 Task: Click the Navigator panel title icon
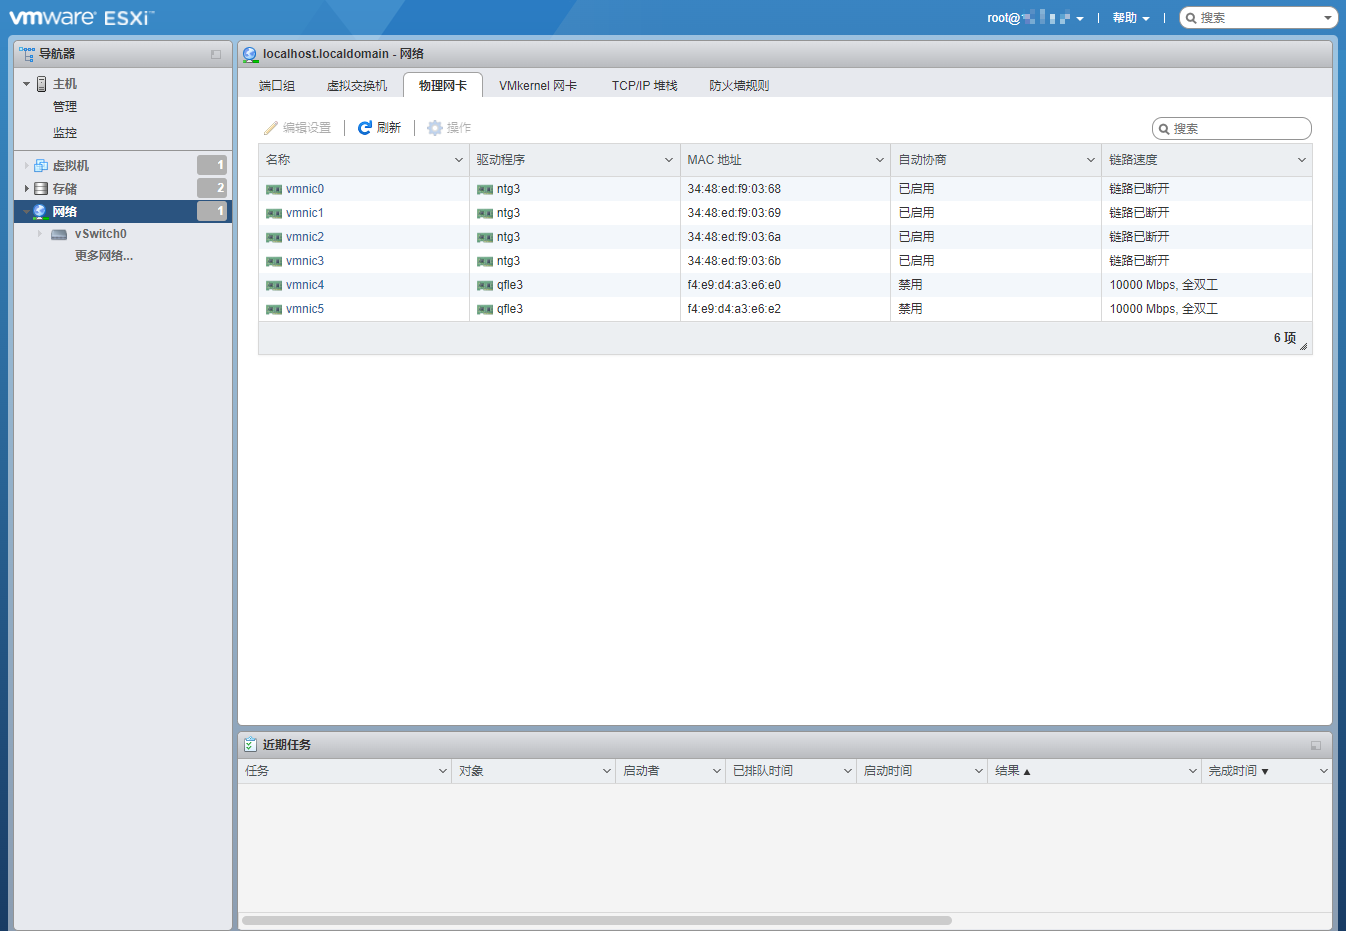pyautogui.click(x=27, y=54)
